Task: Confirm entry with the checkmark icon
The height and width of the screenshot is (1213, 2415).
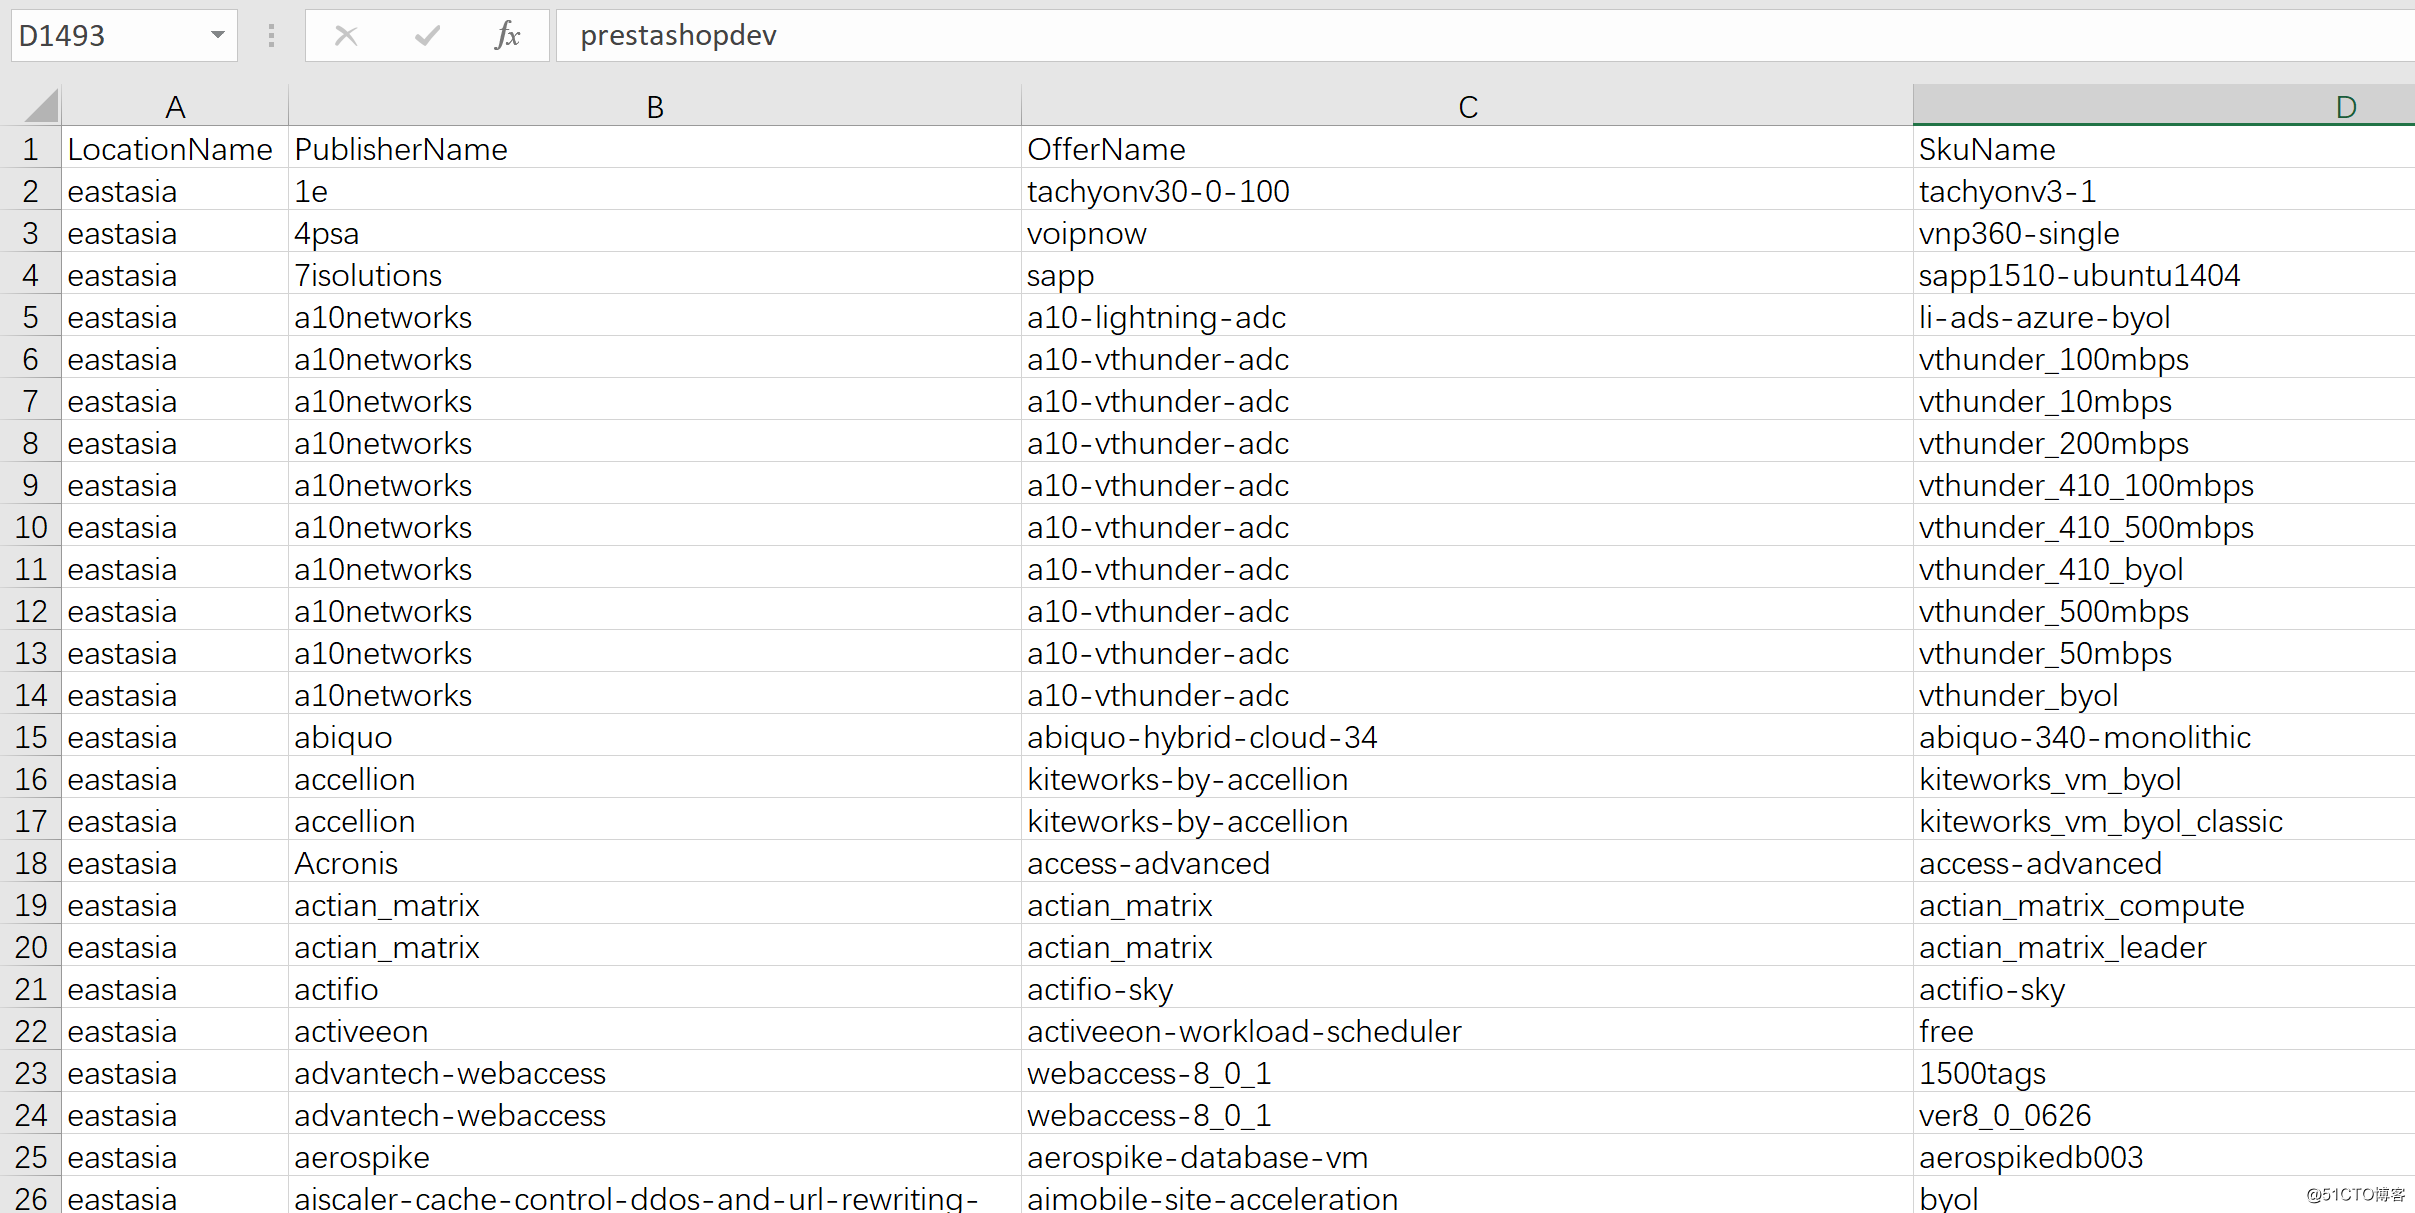Action: pos(427,36)
